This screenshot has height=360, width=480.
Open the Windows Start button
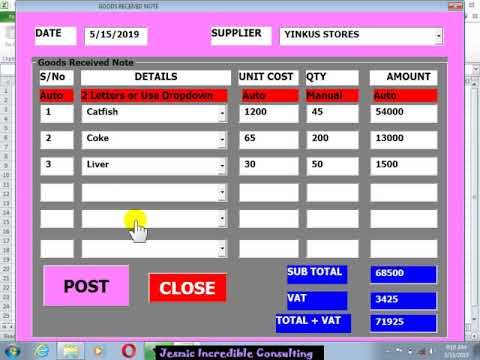[12, 351]
